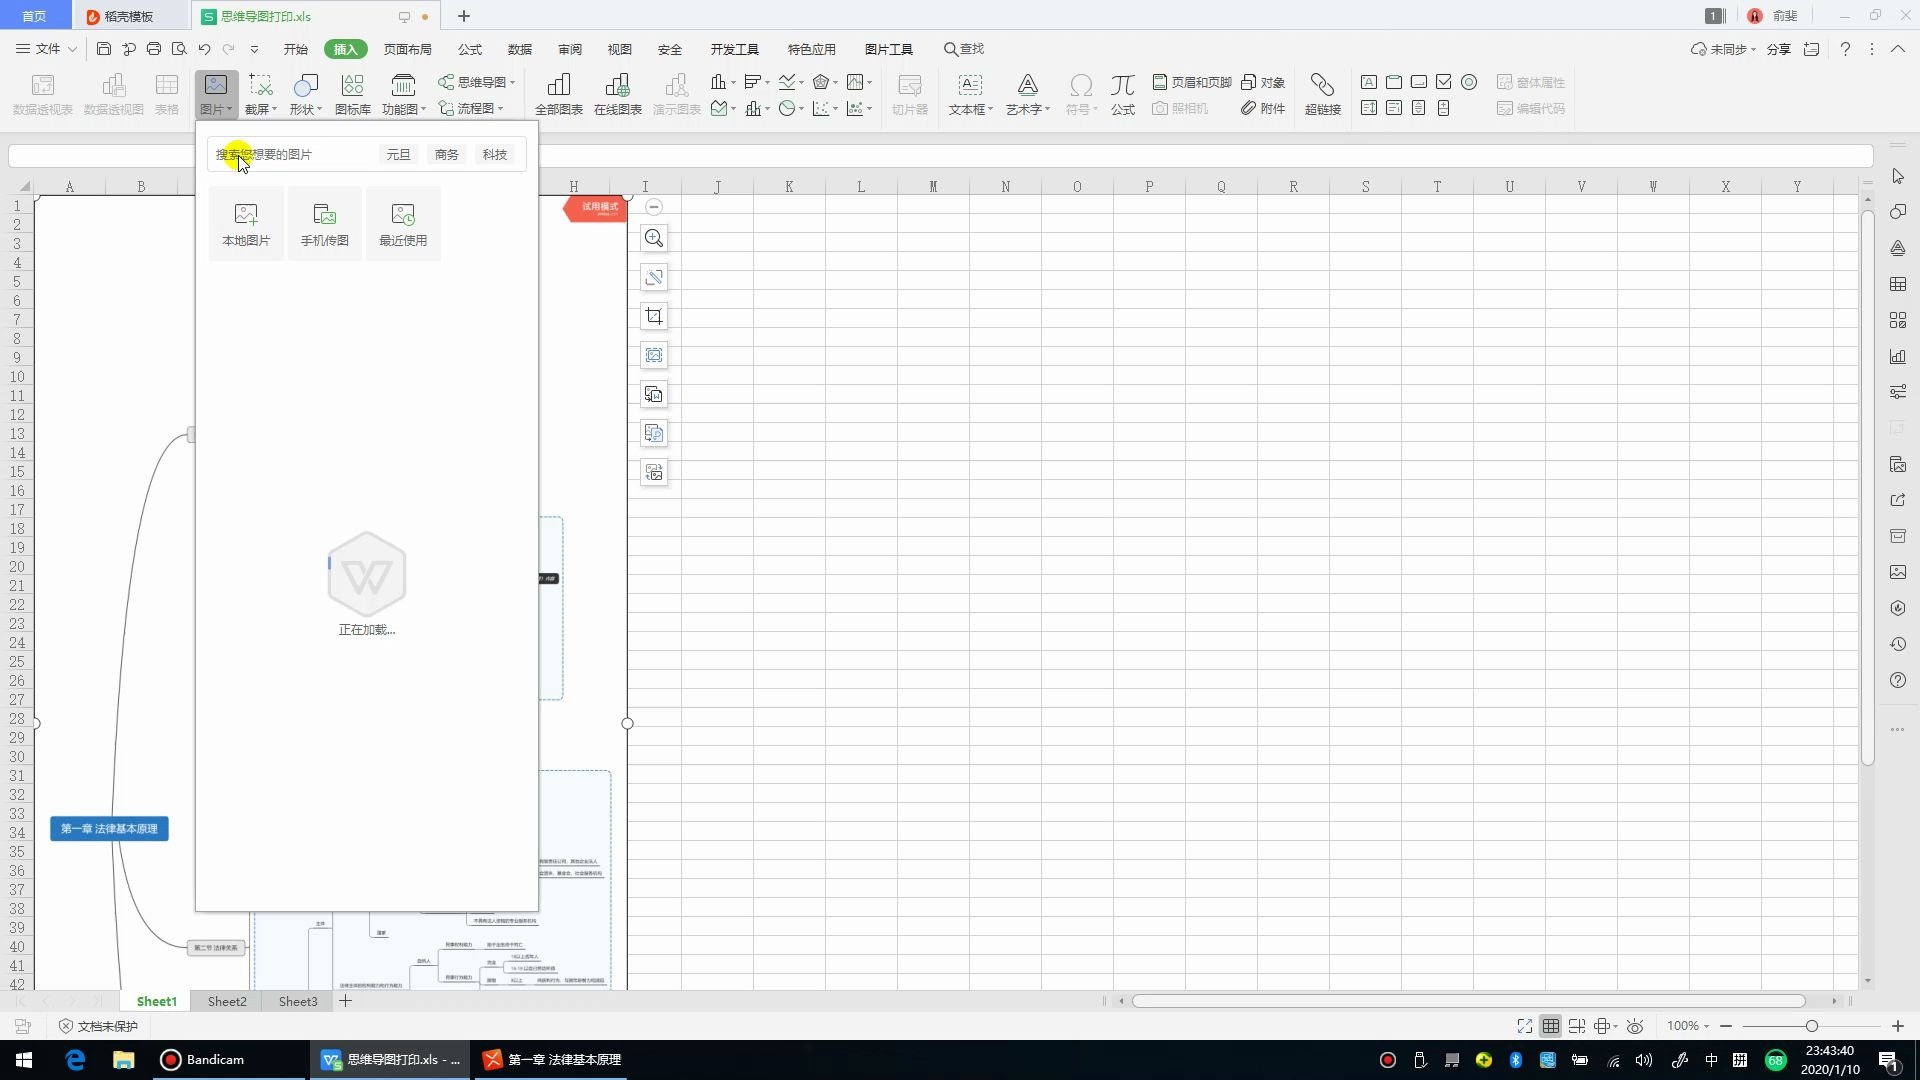Screen dimensions: 1920x1080
Task: Open 在线图表 online charts
Action: [618, 94]
